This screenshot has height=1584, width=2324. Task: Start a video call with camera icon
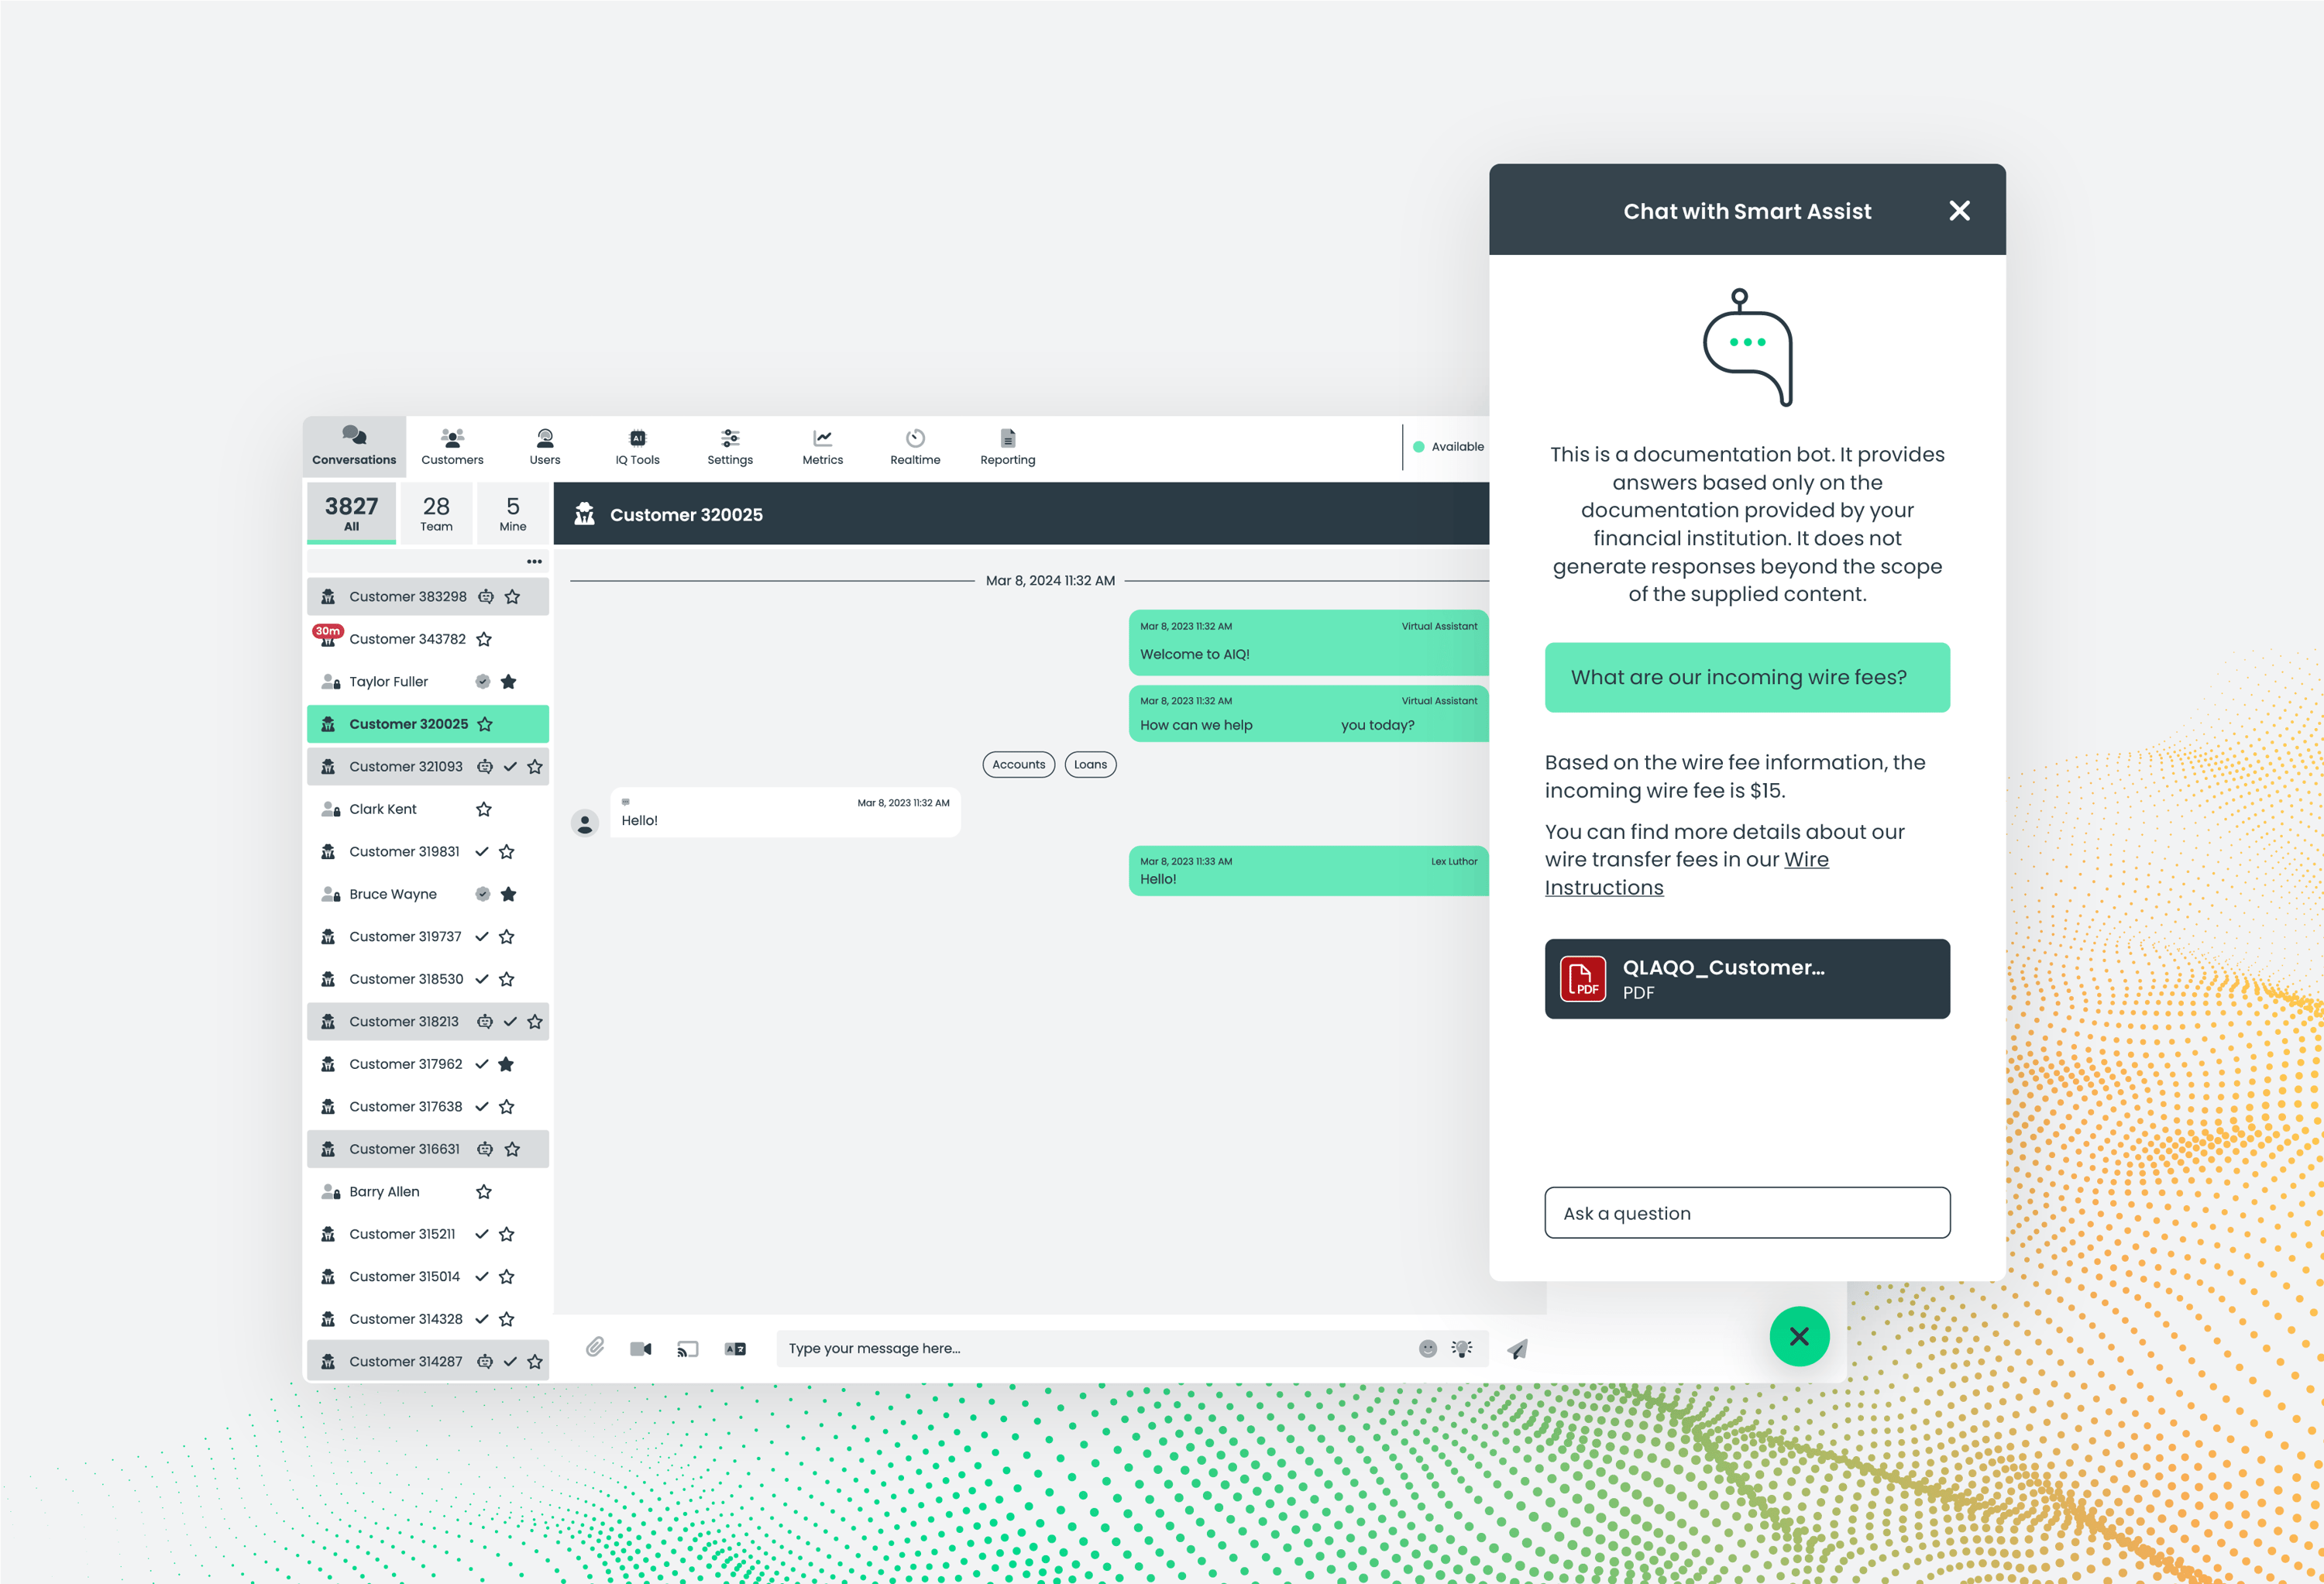coord(641,1349)
